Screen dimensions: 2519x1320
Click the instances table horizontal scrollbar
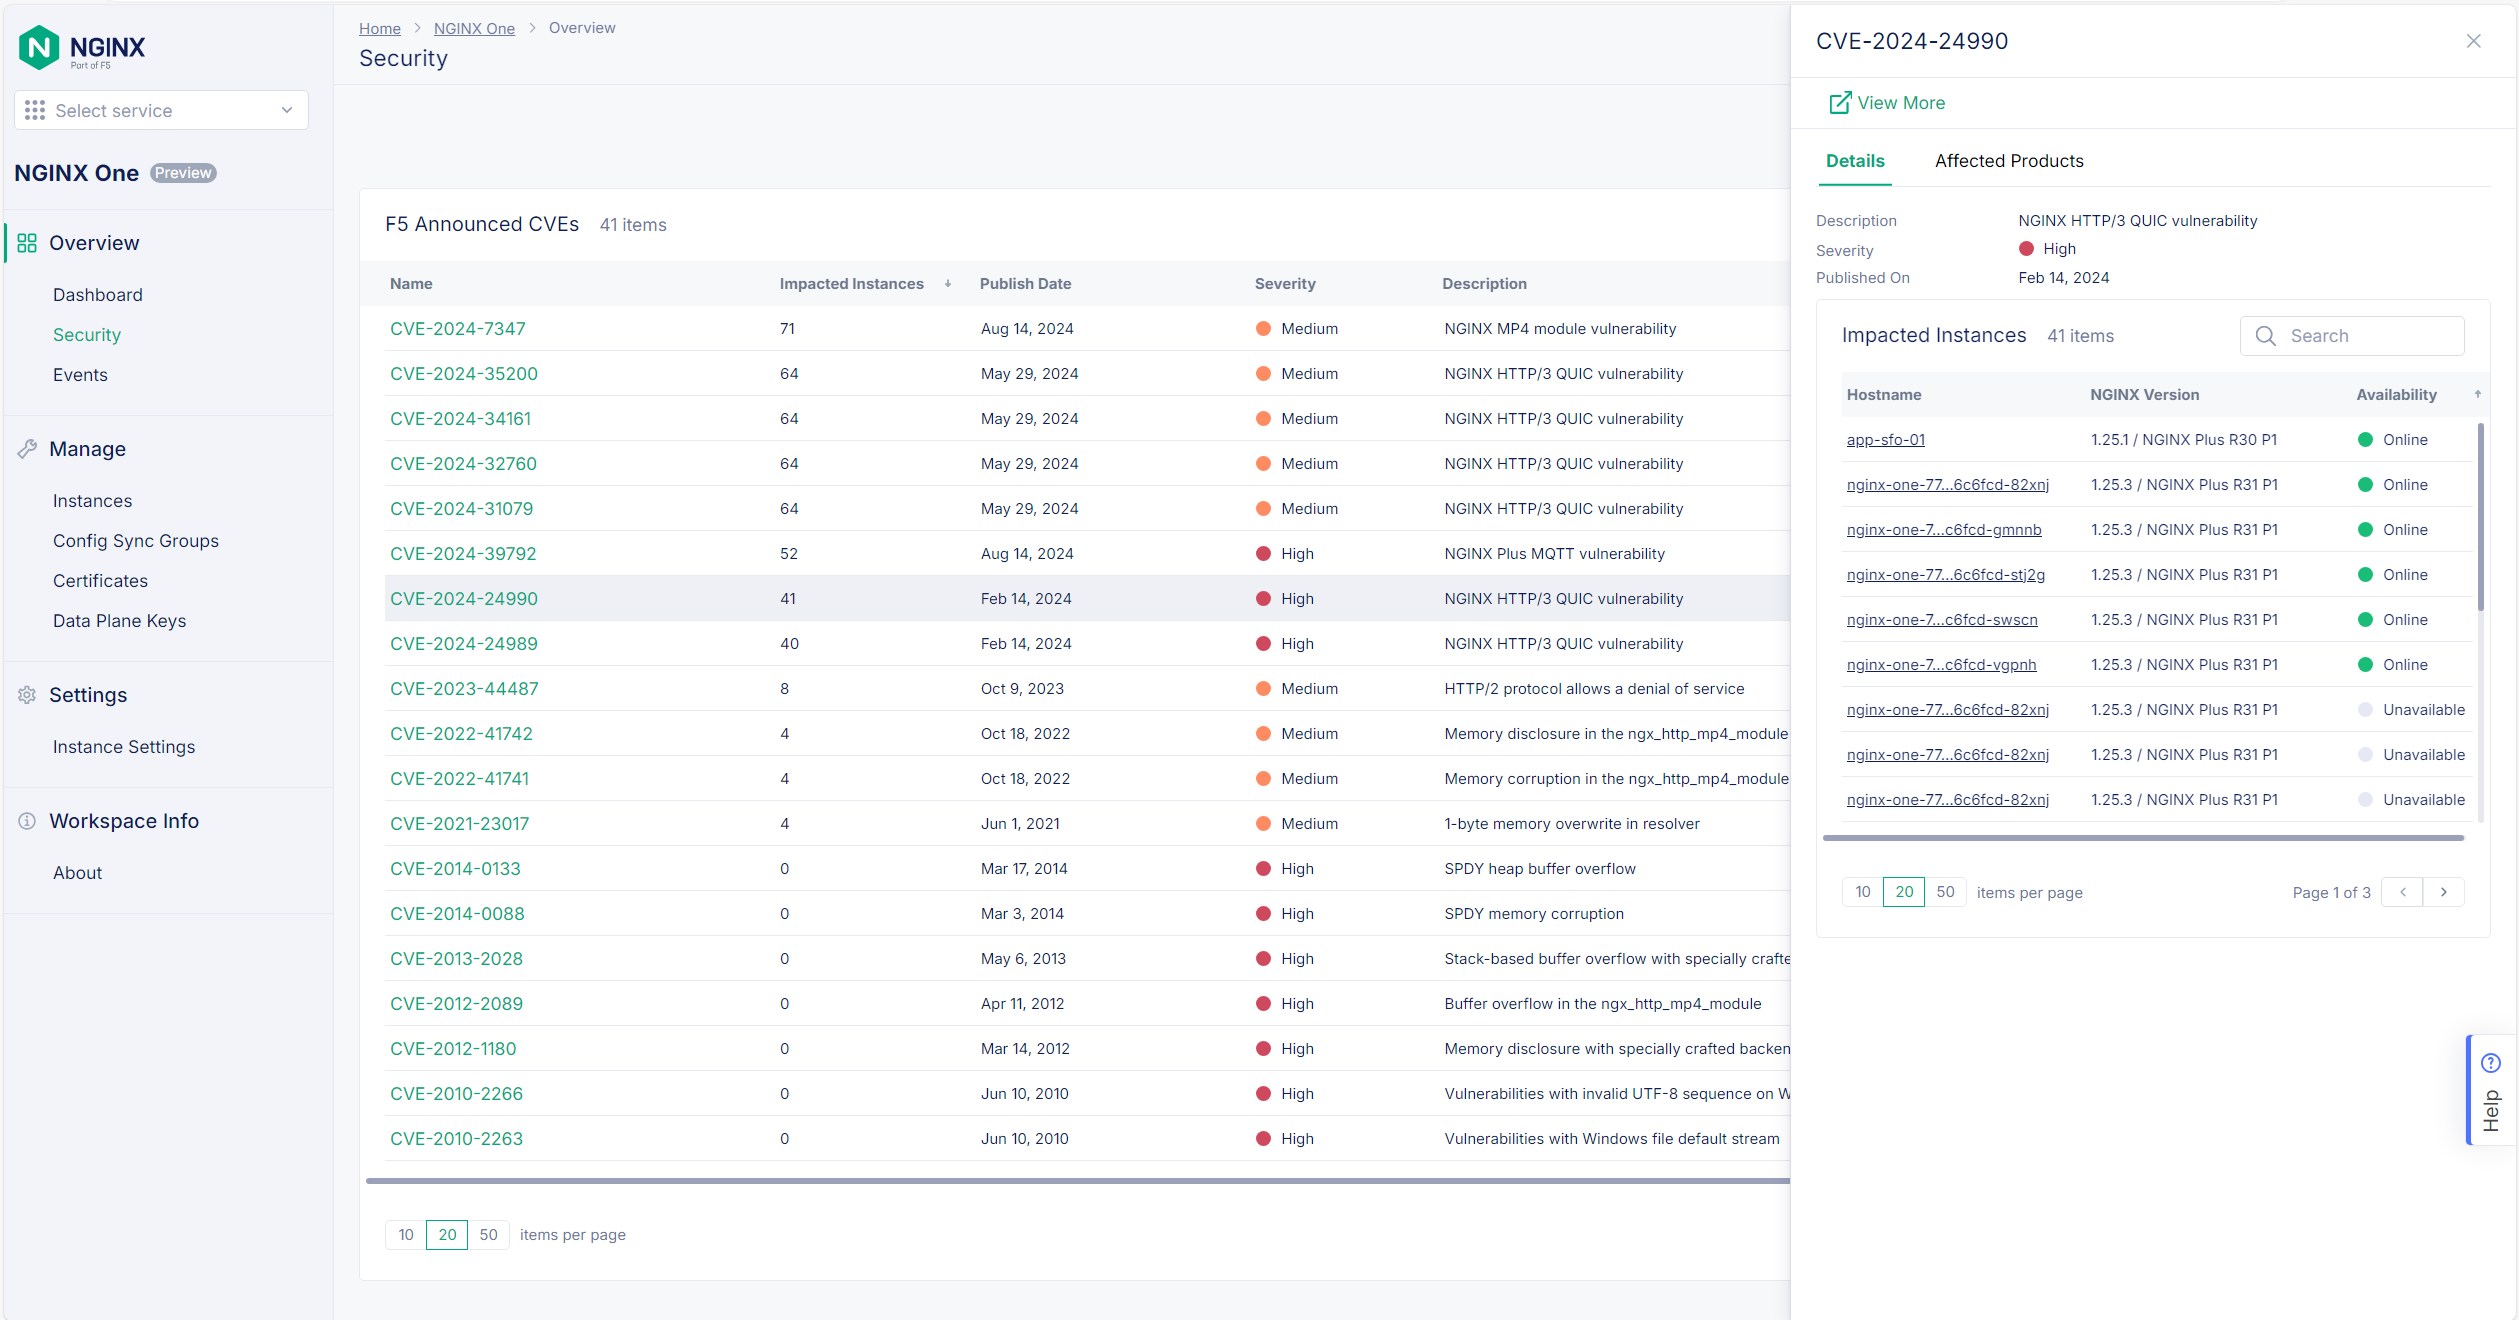(2143, 838)
